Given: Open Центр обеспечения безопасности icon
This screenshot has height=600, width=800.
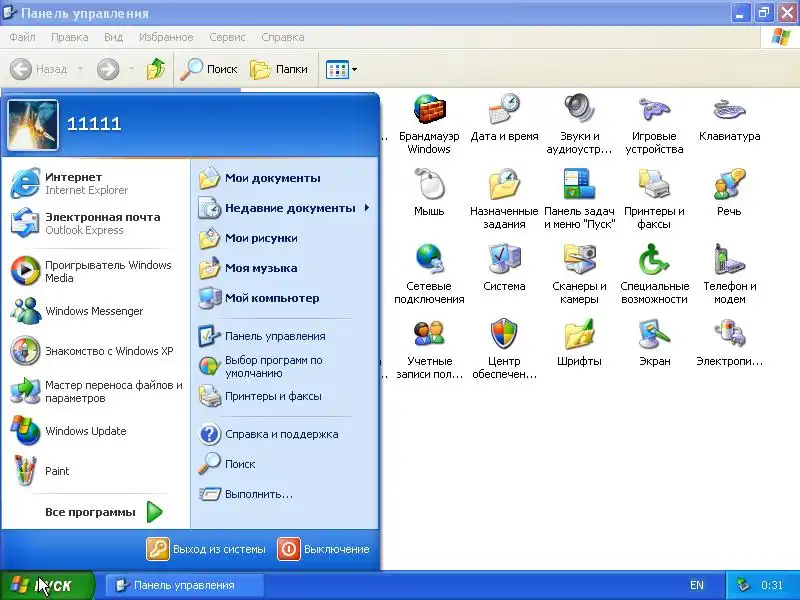Looking at the screenshot, I should coord(504,349).
